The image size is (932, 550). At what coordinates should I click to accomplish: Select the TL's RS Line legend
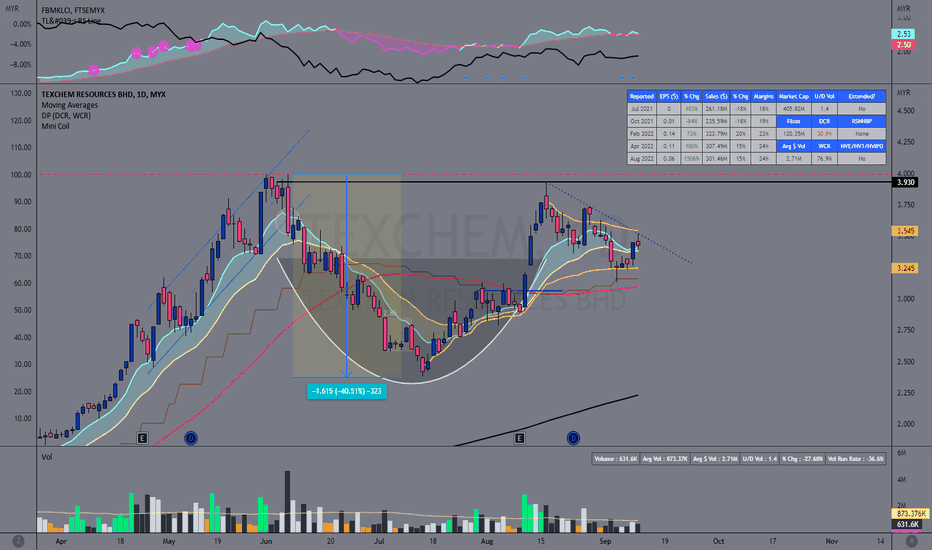pyautogui.click(x=71, y=21)
